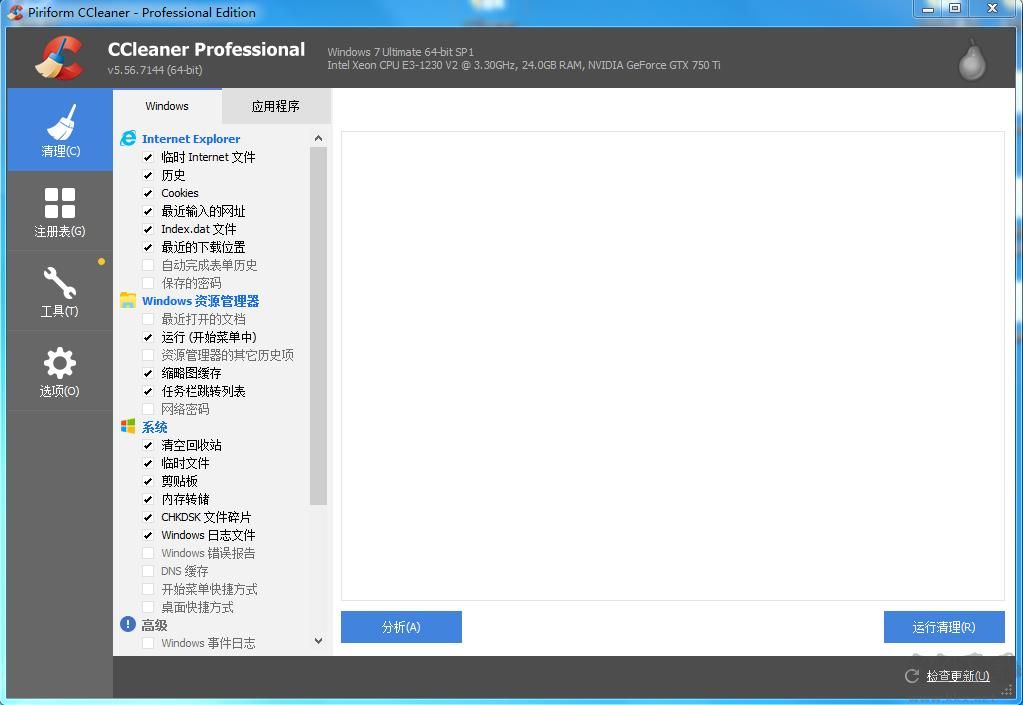The image size is (1023, 705).
Task: Click the exclamation icon next to 高级
Action: (x=129, y=624)
